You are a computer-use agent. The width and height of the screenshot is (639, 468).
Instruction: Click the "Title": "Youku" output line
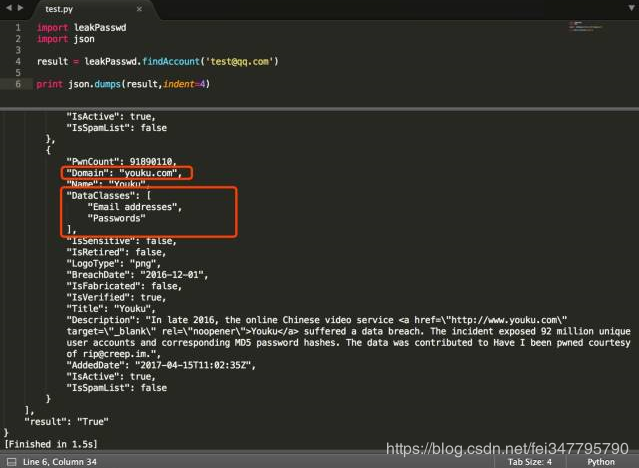[111, 309]
